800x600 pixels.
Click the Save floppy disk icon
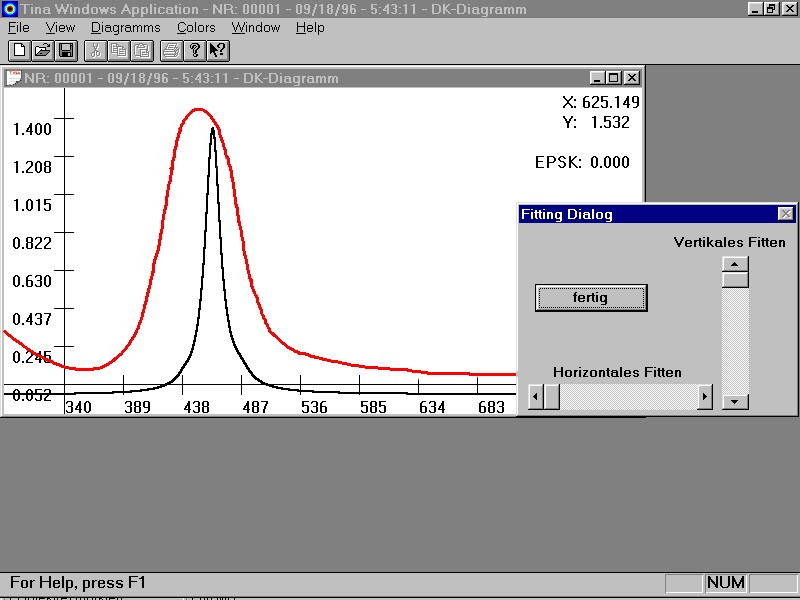click(x=66, y=50)
